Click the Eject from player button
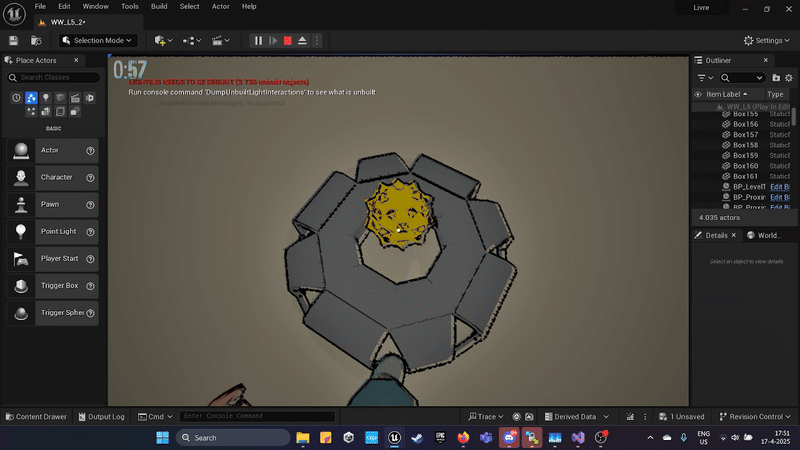 (302, 41)
